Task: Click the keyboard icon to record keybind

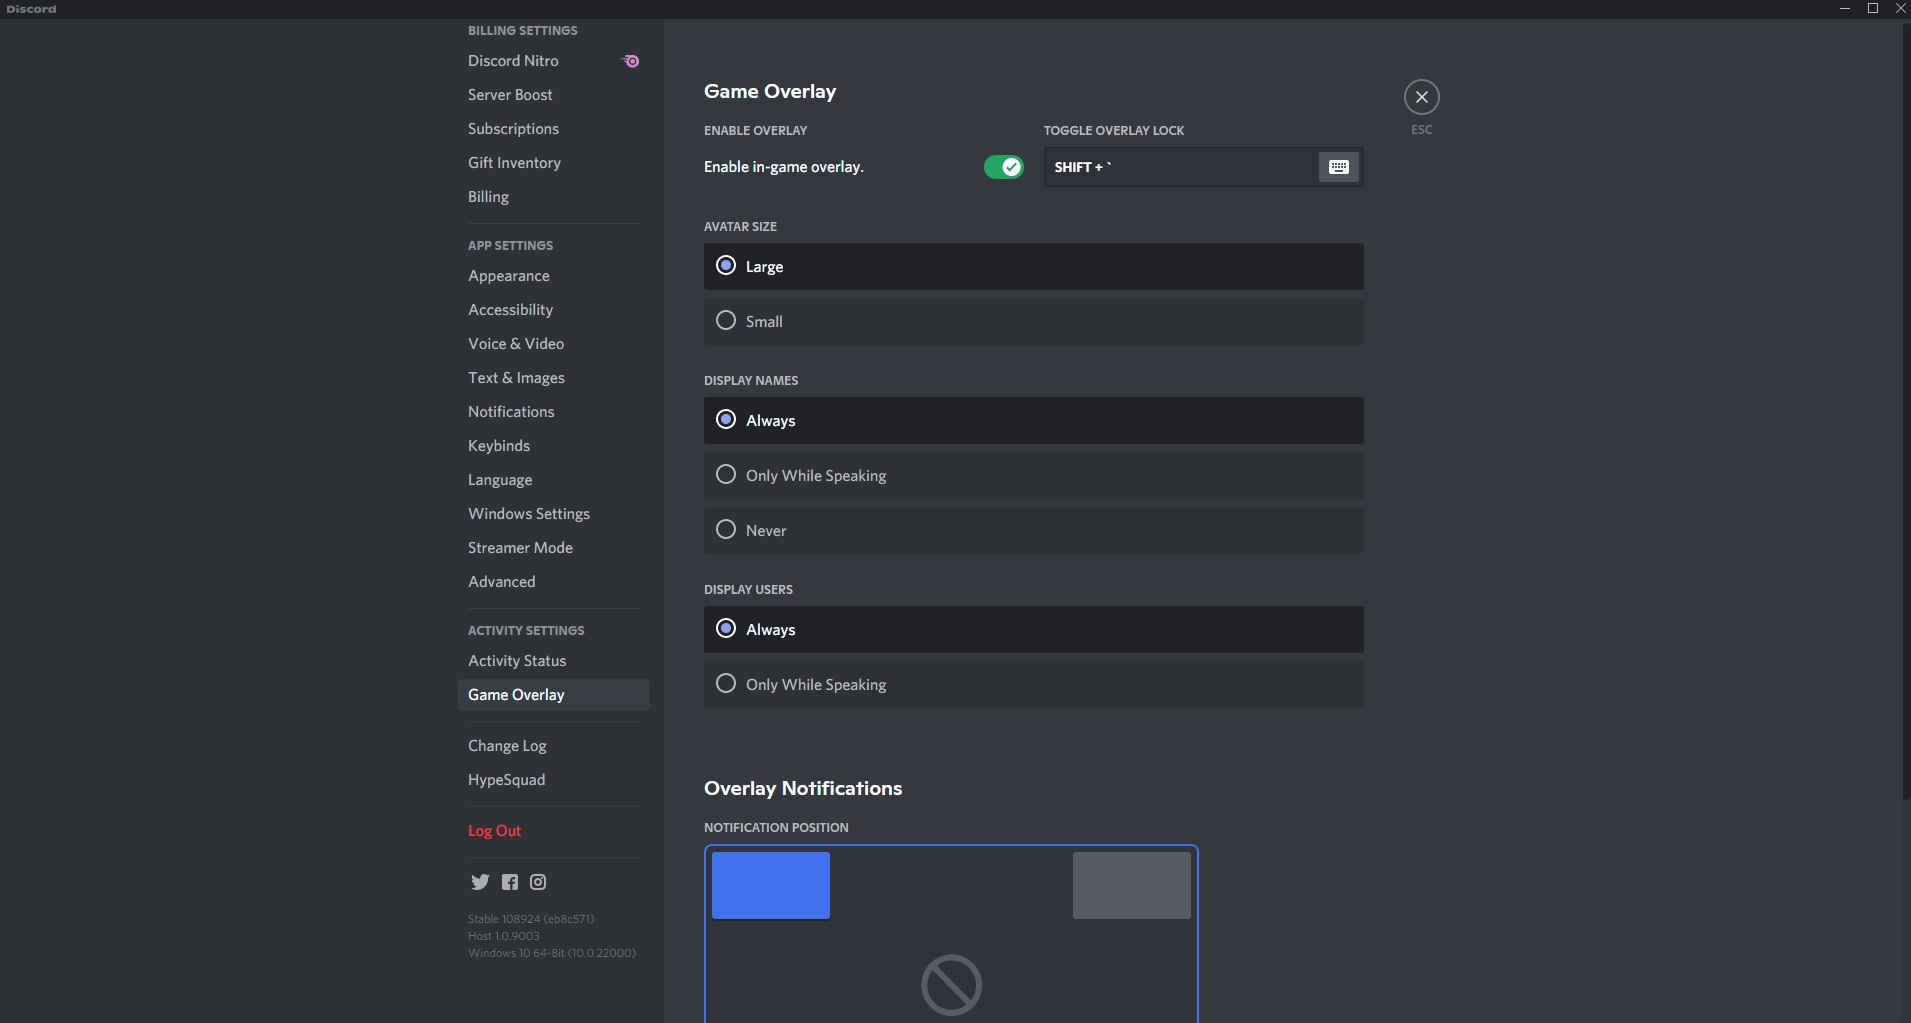Action: 1338,167
